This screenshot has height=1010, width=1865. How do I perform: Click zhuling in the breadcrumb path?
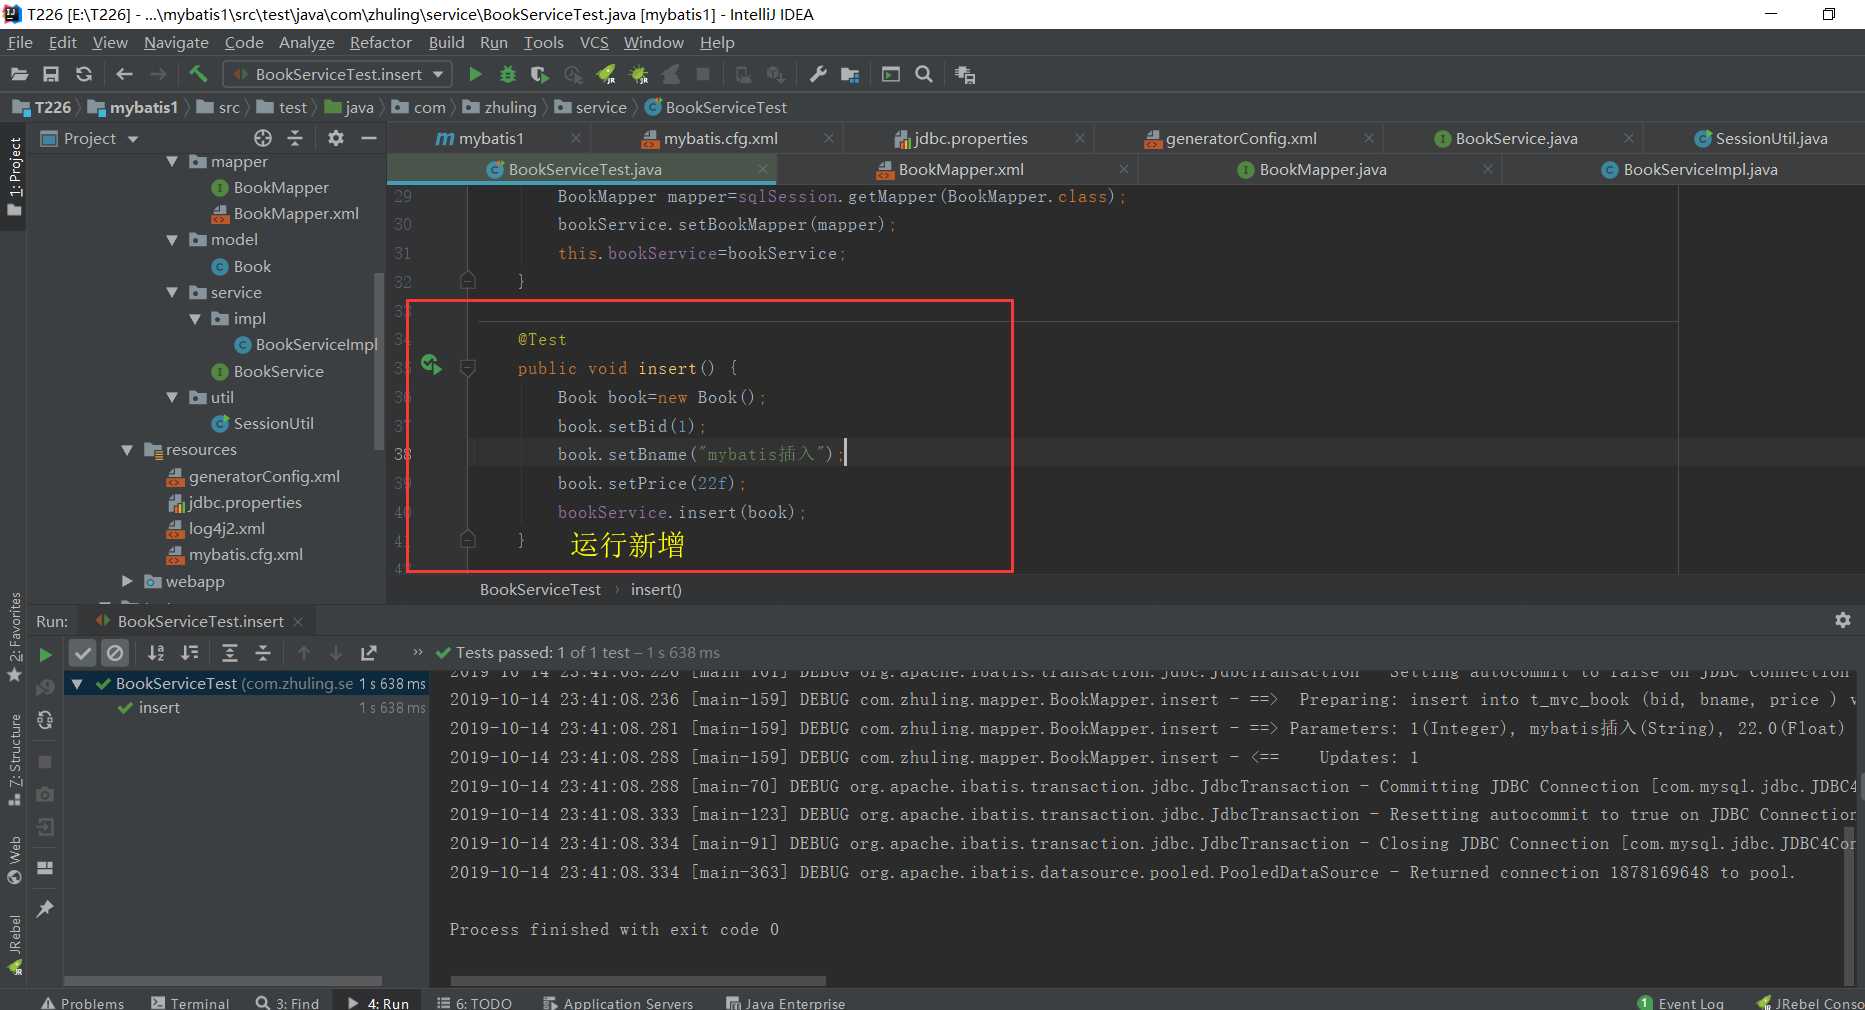pos(510,107)
